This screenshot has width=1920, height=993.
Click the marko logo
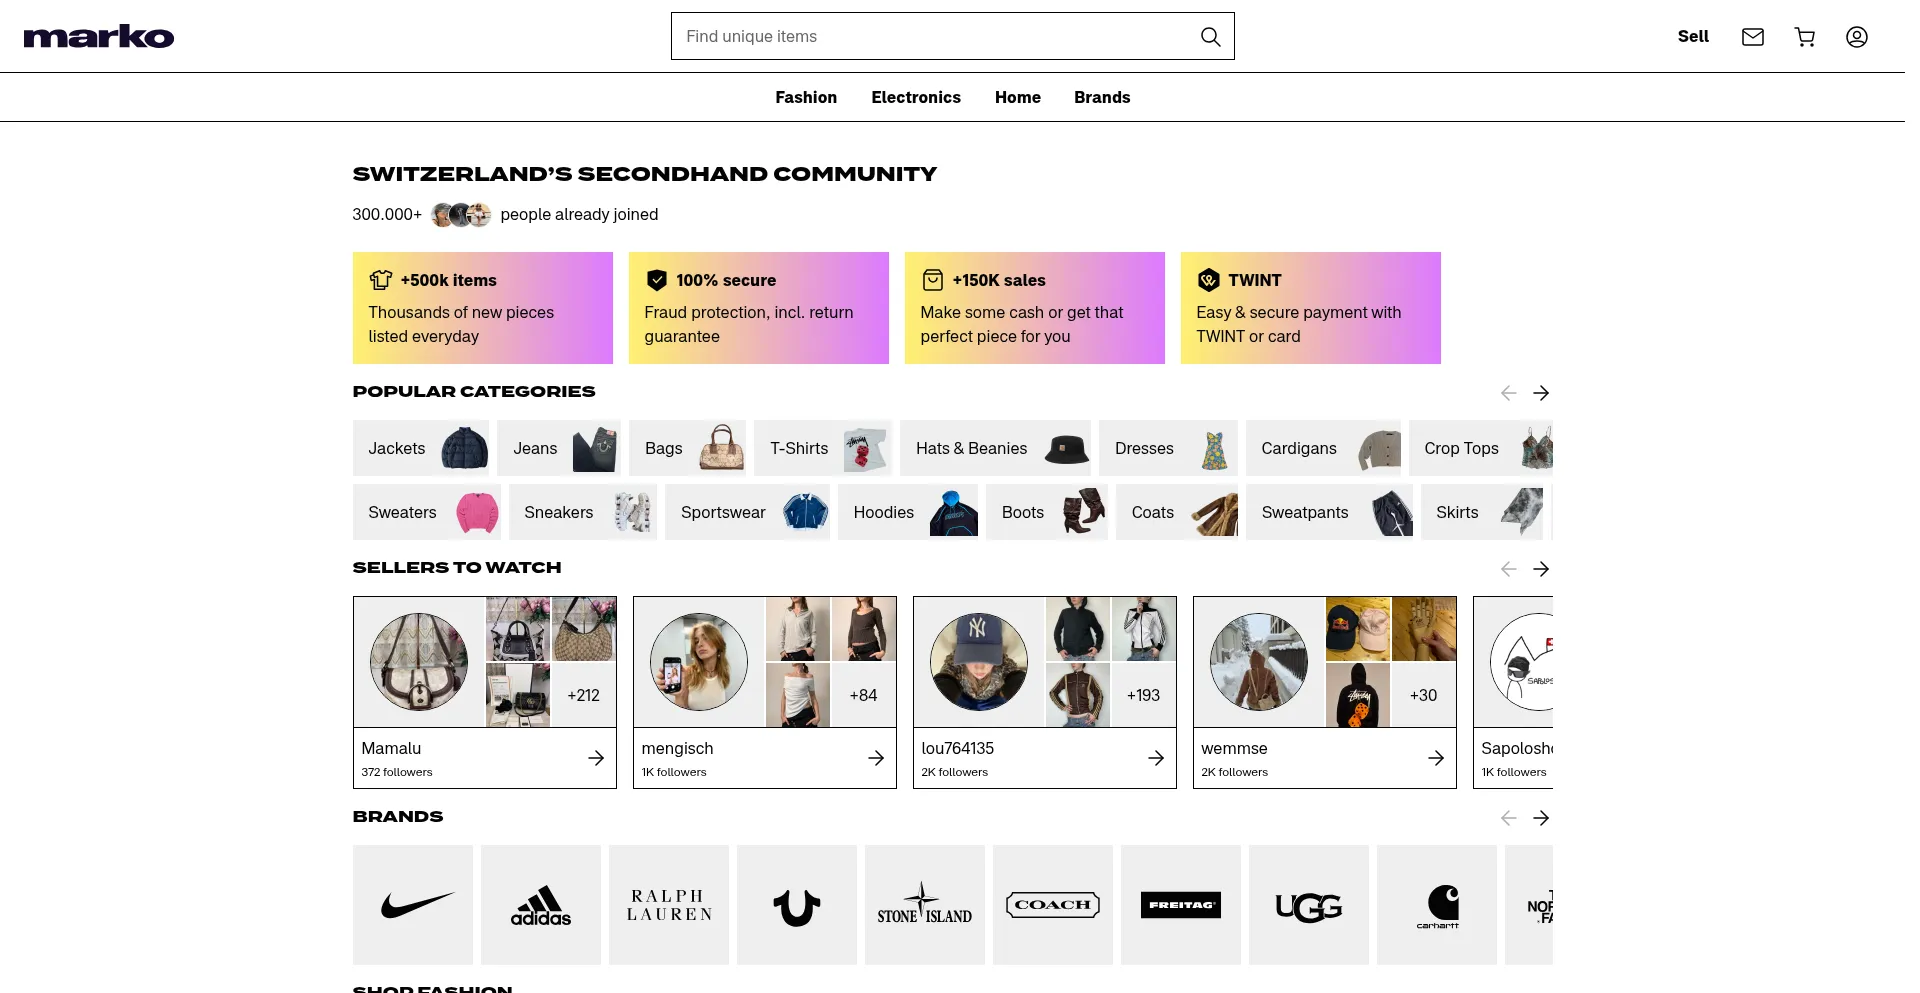99,37
